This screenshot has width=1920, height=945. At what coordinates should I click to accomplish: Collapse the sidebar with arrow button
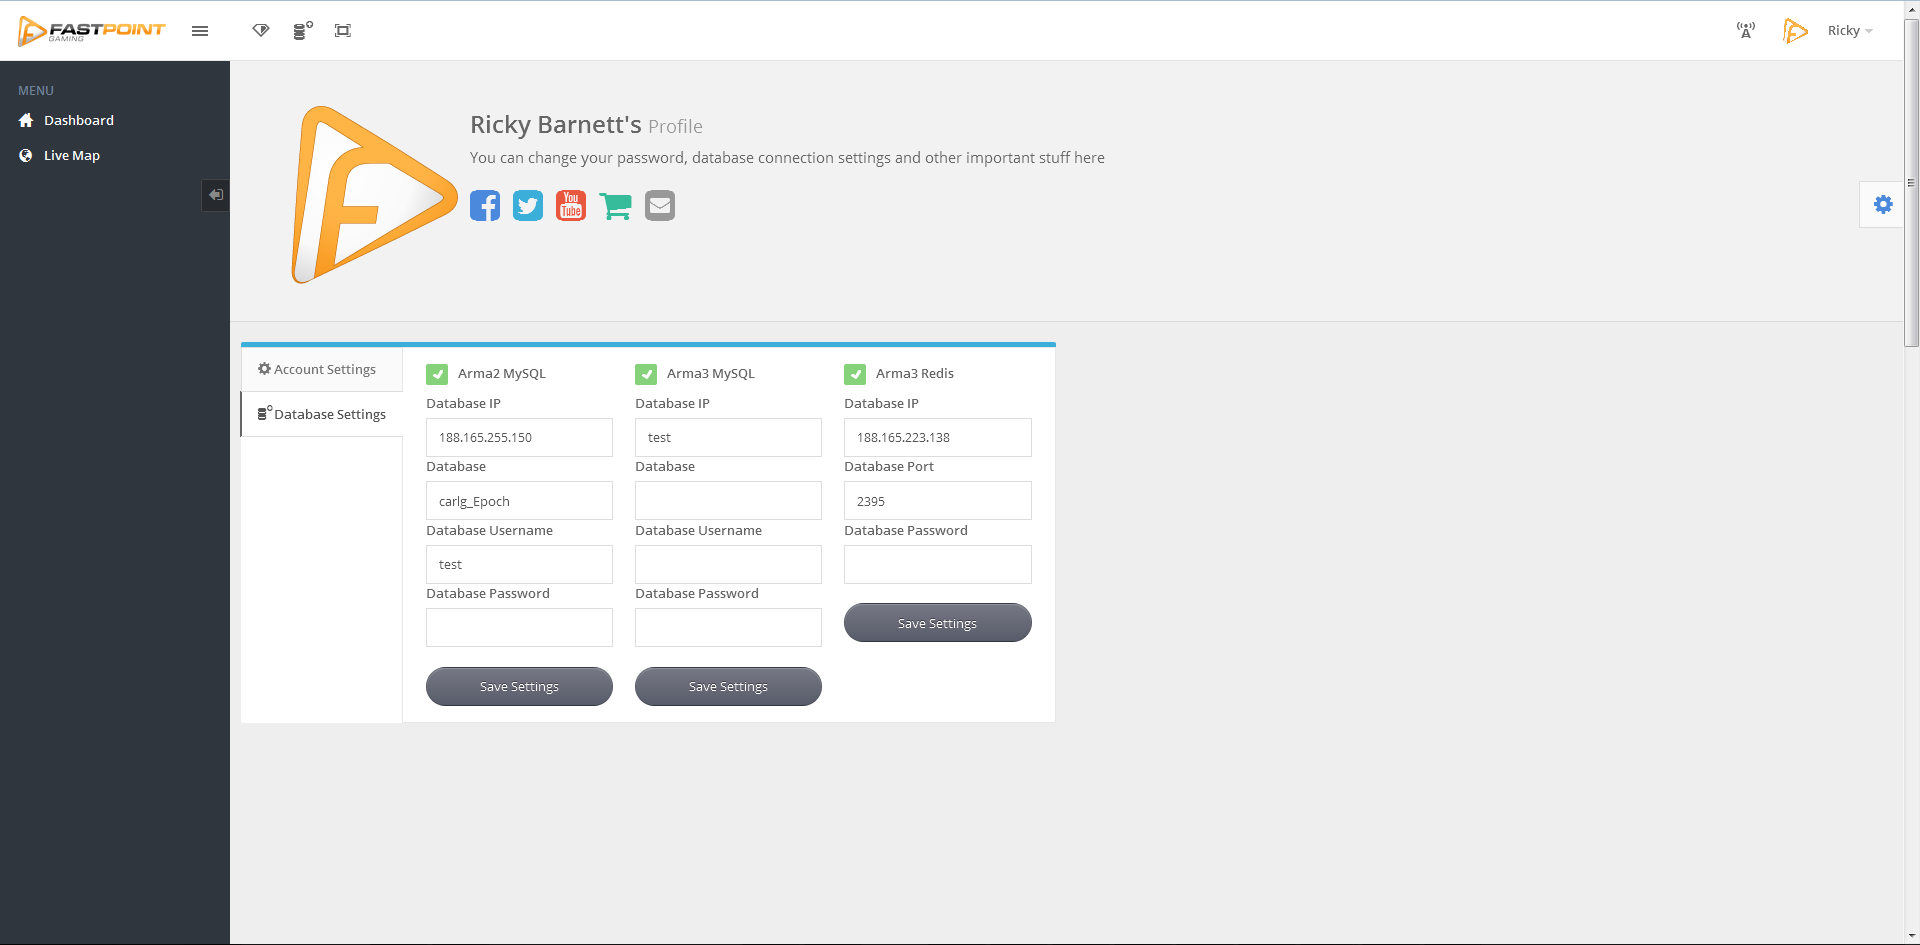[215, 195]
